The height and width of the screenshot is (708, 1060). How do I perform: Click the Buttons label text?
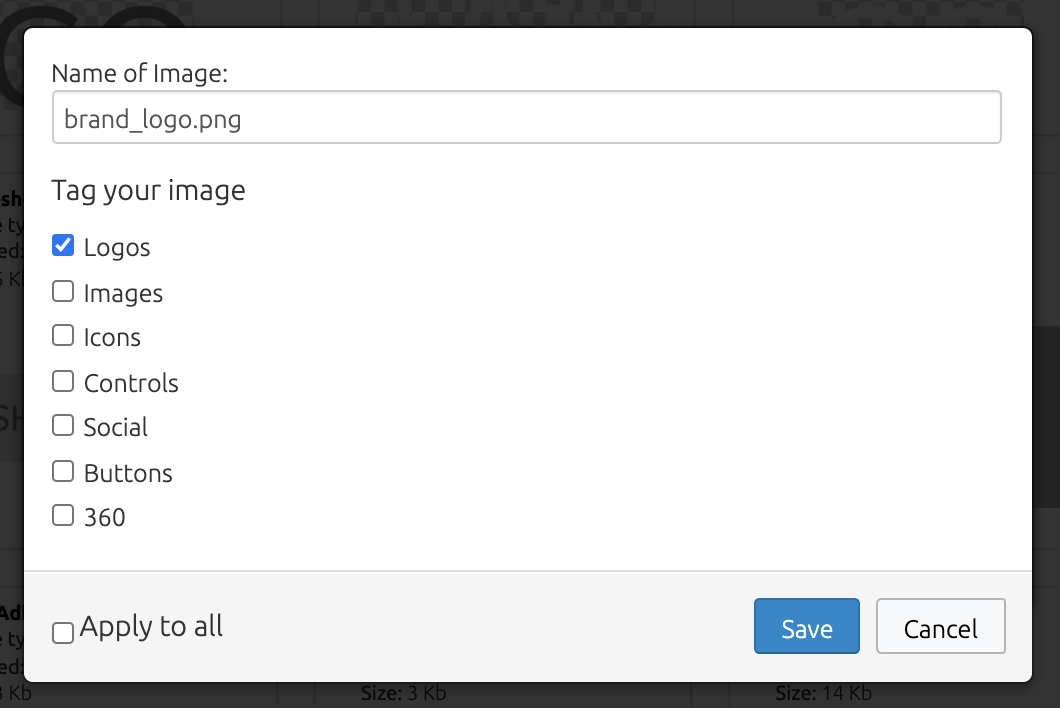[x=128, y=473]
